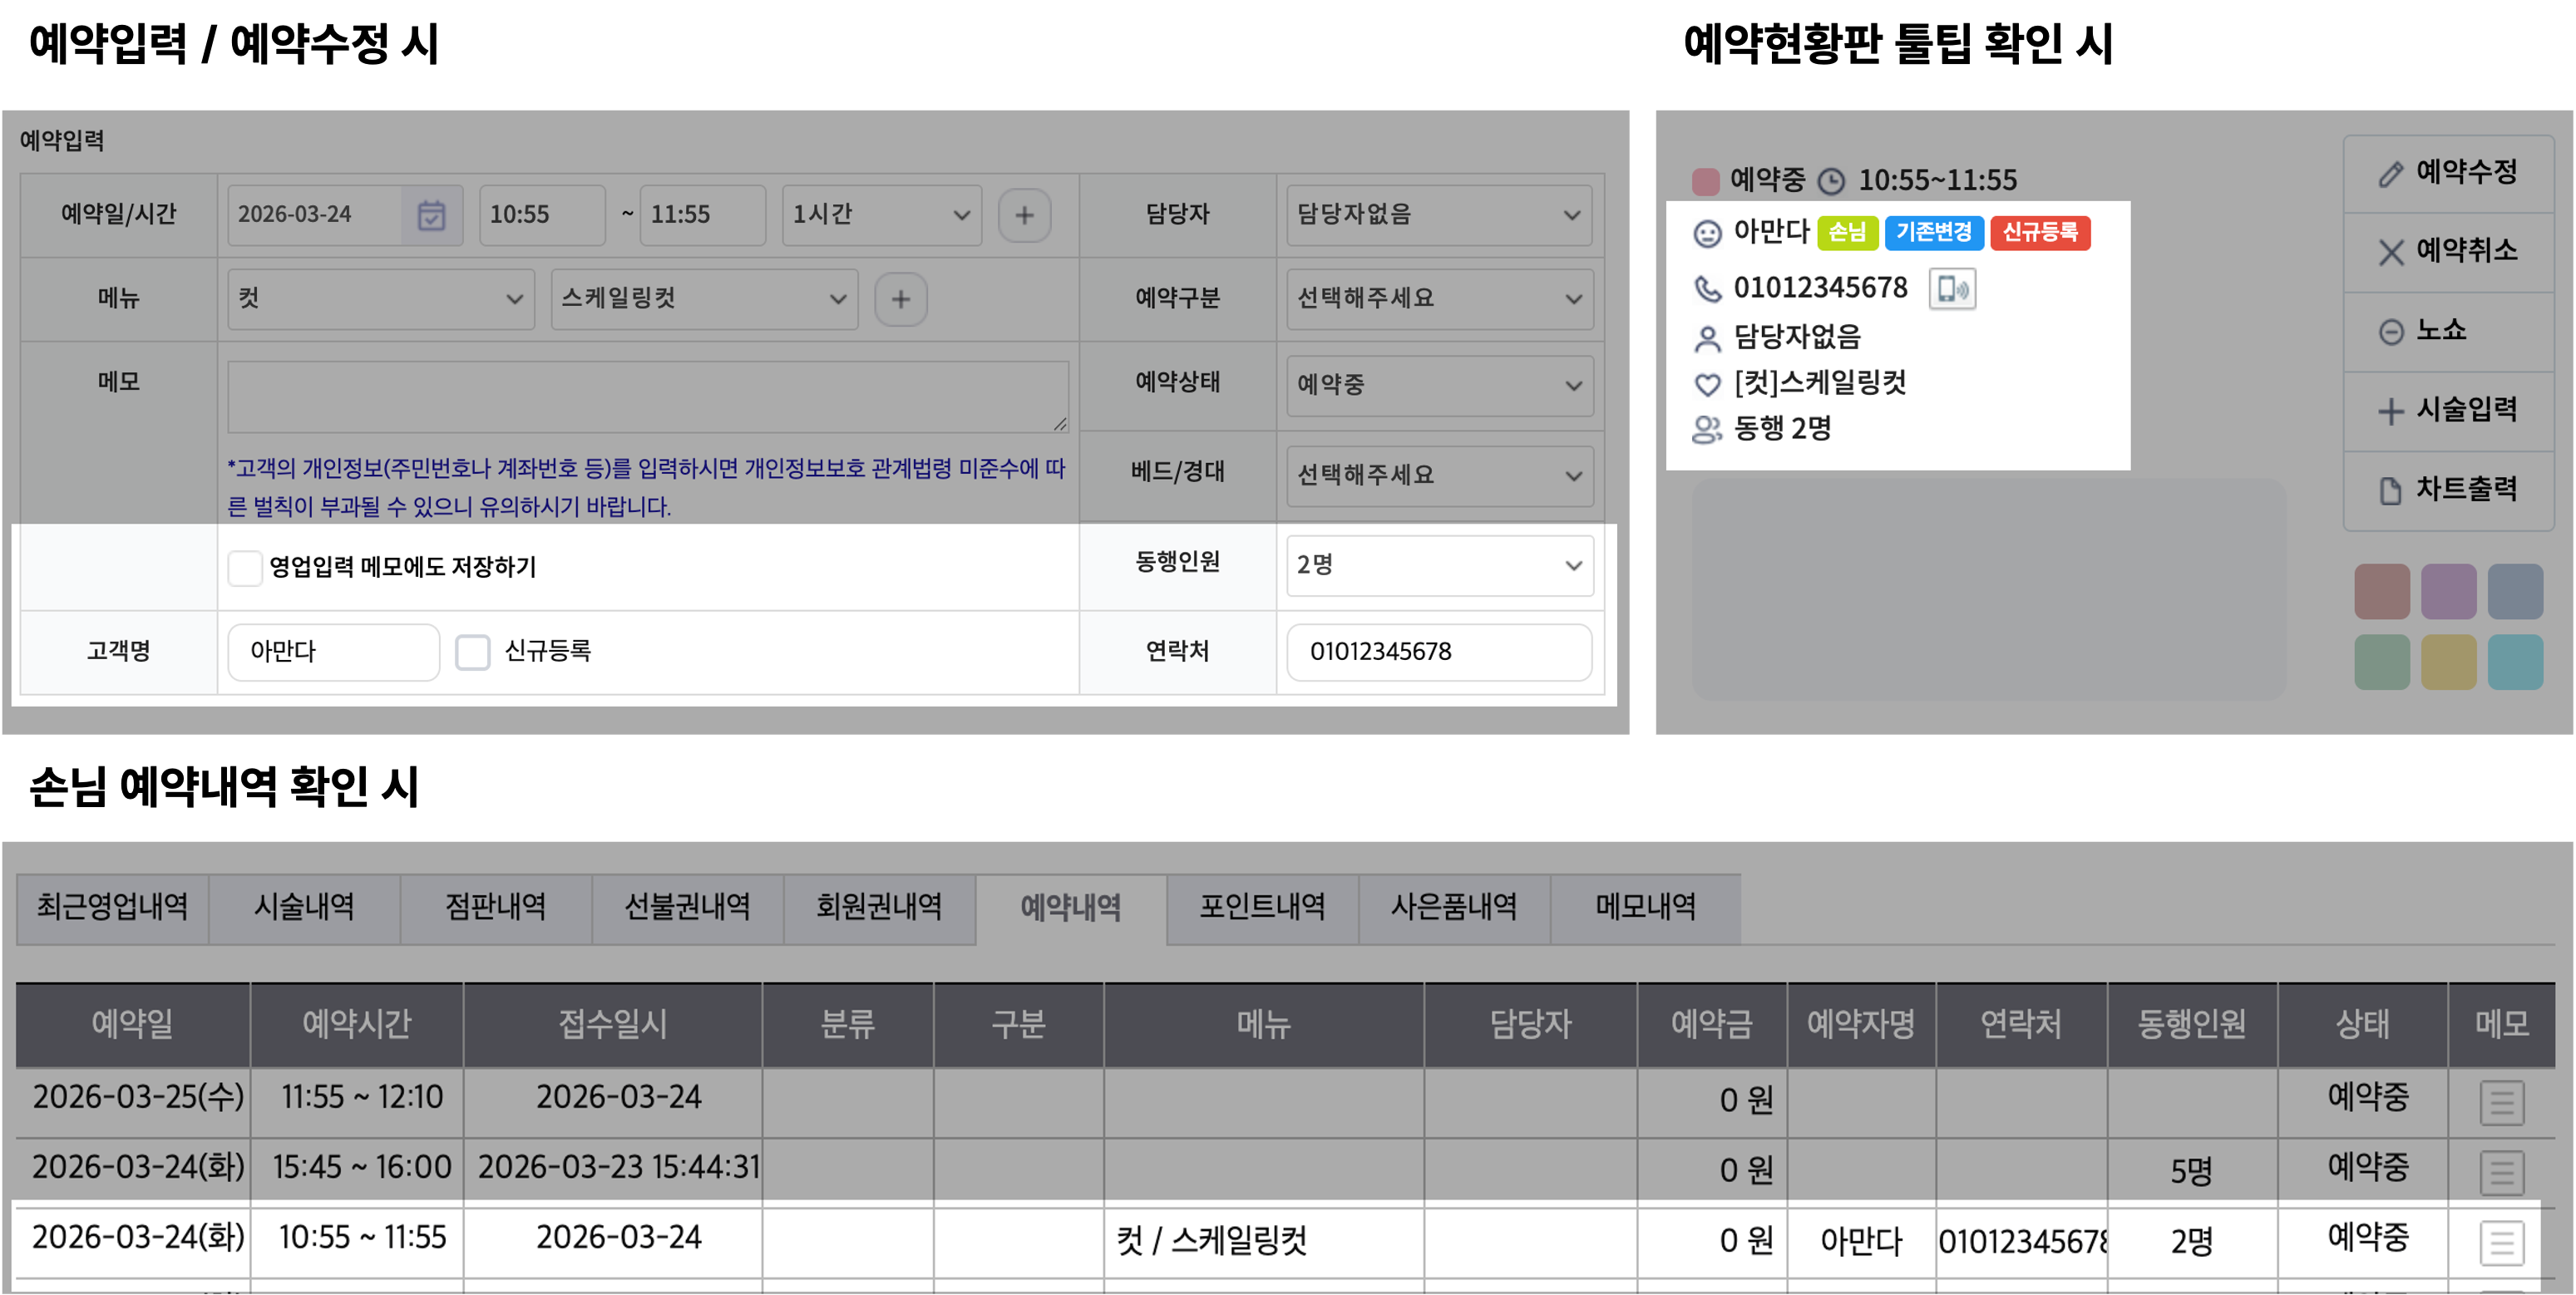Open the memo icon in the 10:55 ~ 11:55 row
This screenshot has width=2576, height=1295.
click(2501, 1243)
